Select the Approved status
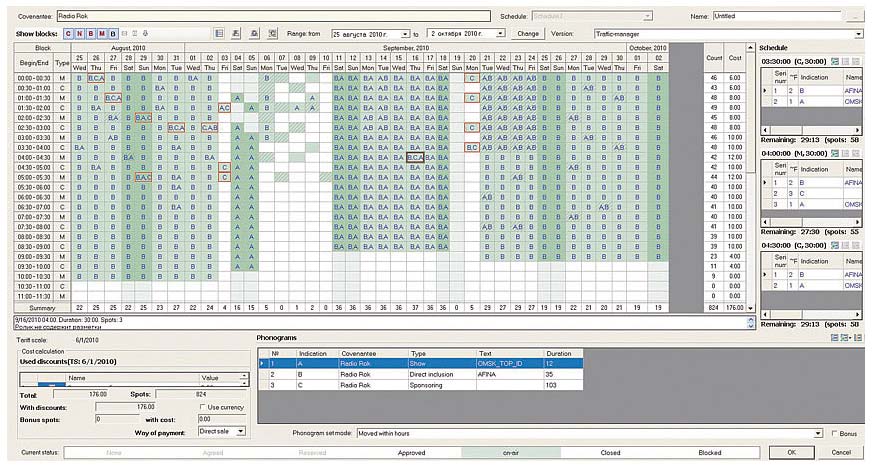The height and width of the screenshot is (469, 873). [x=411, y=453]
